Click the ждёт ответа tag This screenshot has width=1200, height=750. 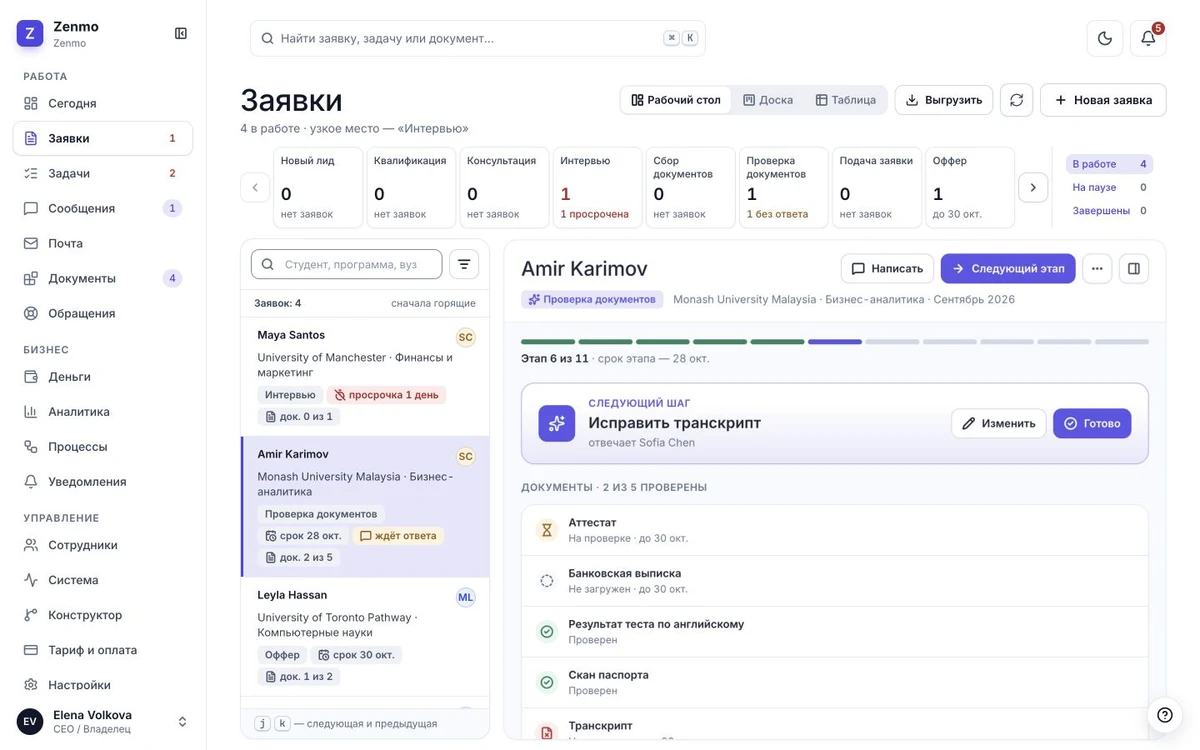click(398, 536)
